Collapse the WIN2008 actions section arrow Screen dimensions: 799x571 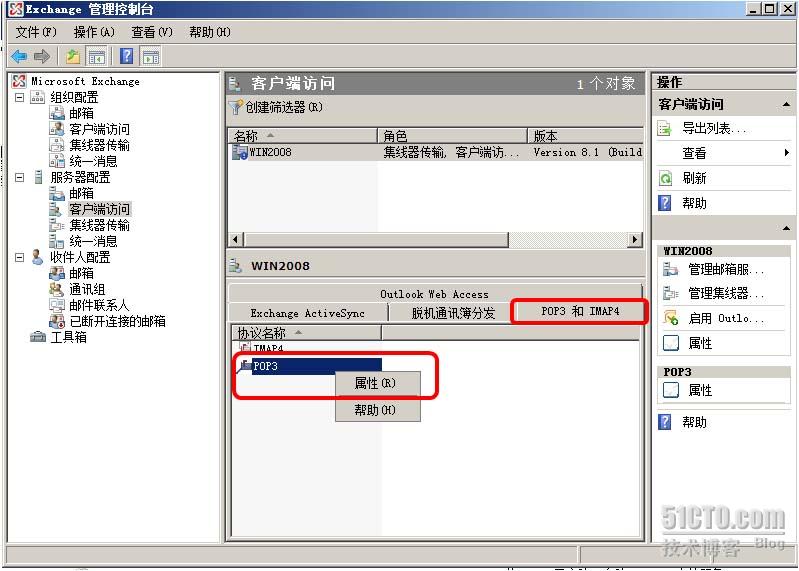point(786,228)
